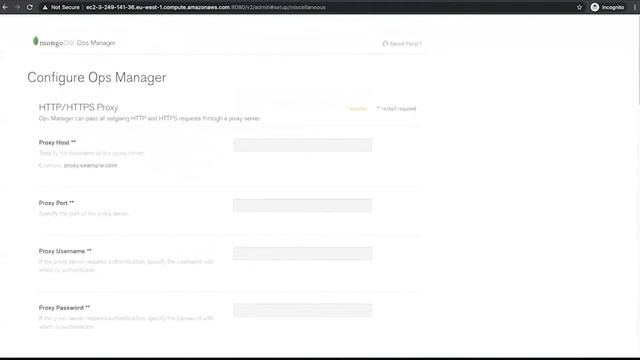640x360 pixels.
Task: Click the 'Proxy Port **' label
Action: coord(56,203)
